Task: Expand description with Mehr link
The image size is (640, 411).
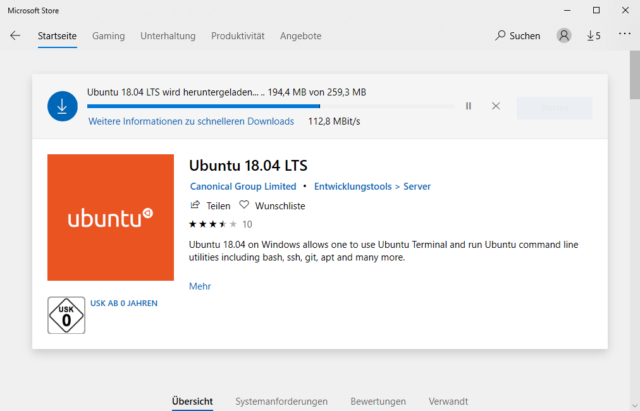Action: pos(199,286)
